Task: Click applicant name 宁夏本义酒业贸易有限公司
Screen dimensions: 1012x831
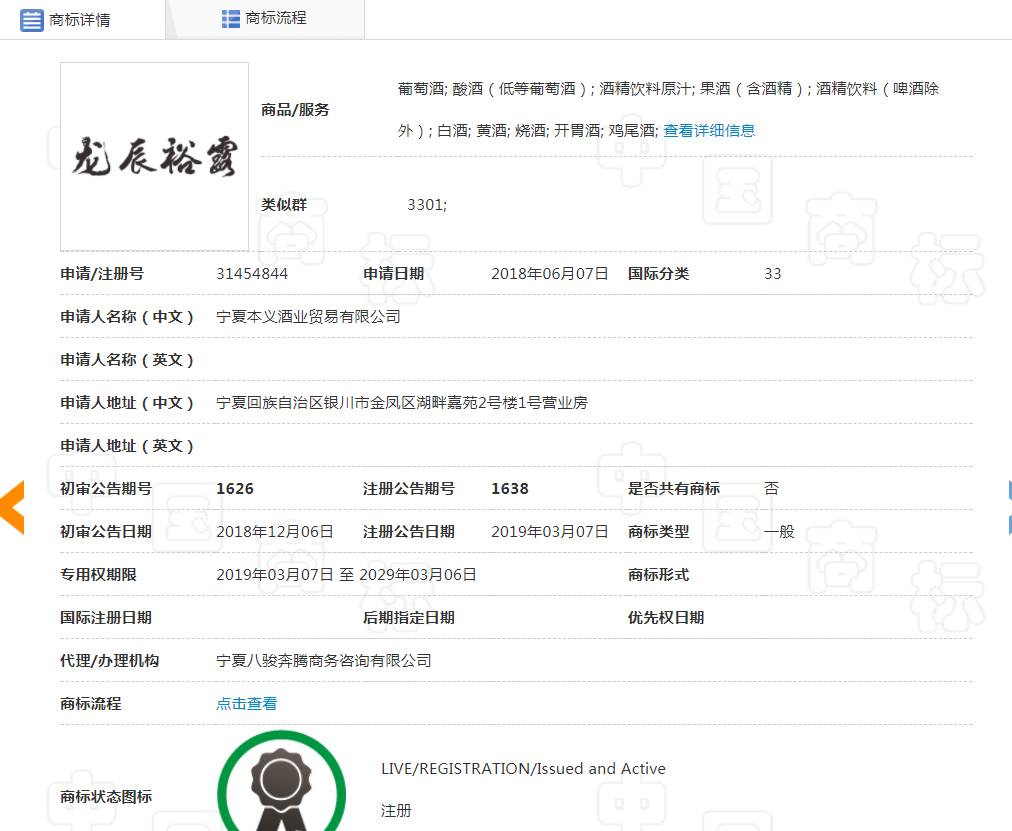Action: click(308, 316)
